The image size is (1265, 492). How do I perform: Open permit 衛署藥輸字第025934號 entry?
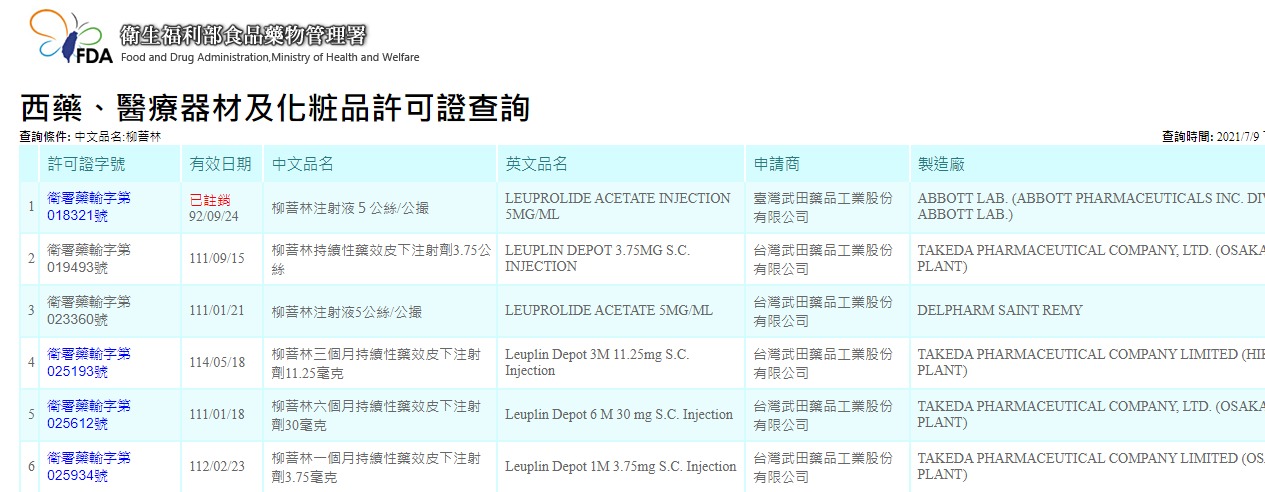tap(88, 467)
